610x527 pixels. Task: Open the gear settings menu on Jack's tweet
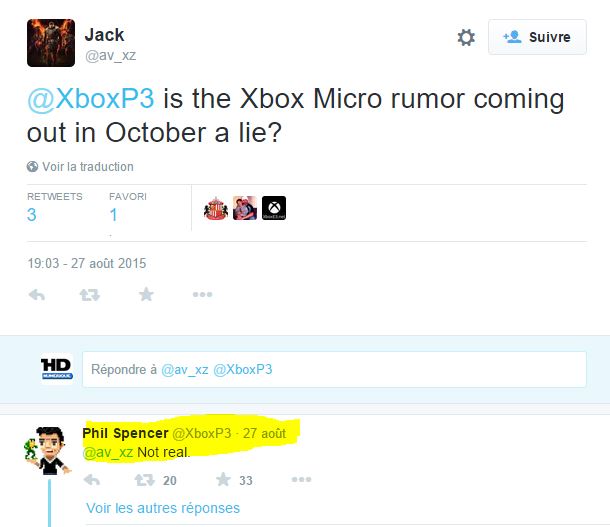tap(466, 38)
